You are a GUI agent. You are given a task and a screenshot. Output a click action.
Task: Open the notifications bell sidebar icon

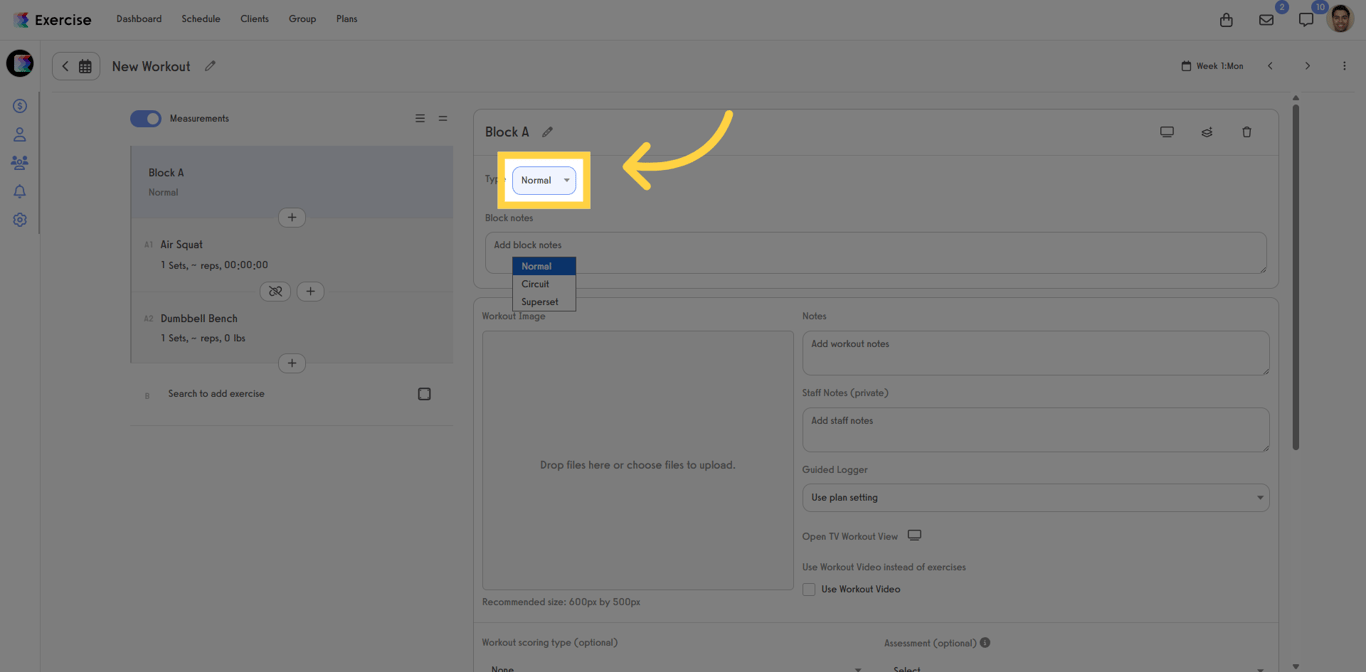[19, 191]
